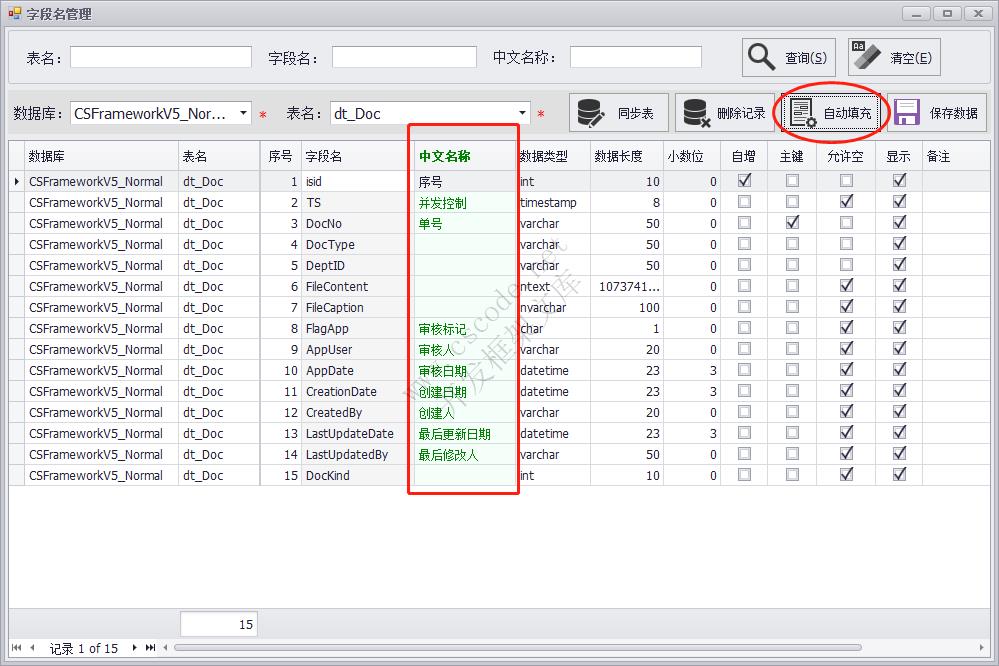This screenshot has width=999, height=666.
Task: Click the first-record navigator icon
Action: point(16,648)
